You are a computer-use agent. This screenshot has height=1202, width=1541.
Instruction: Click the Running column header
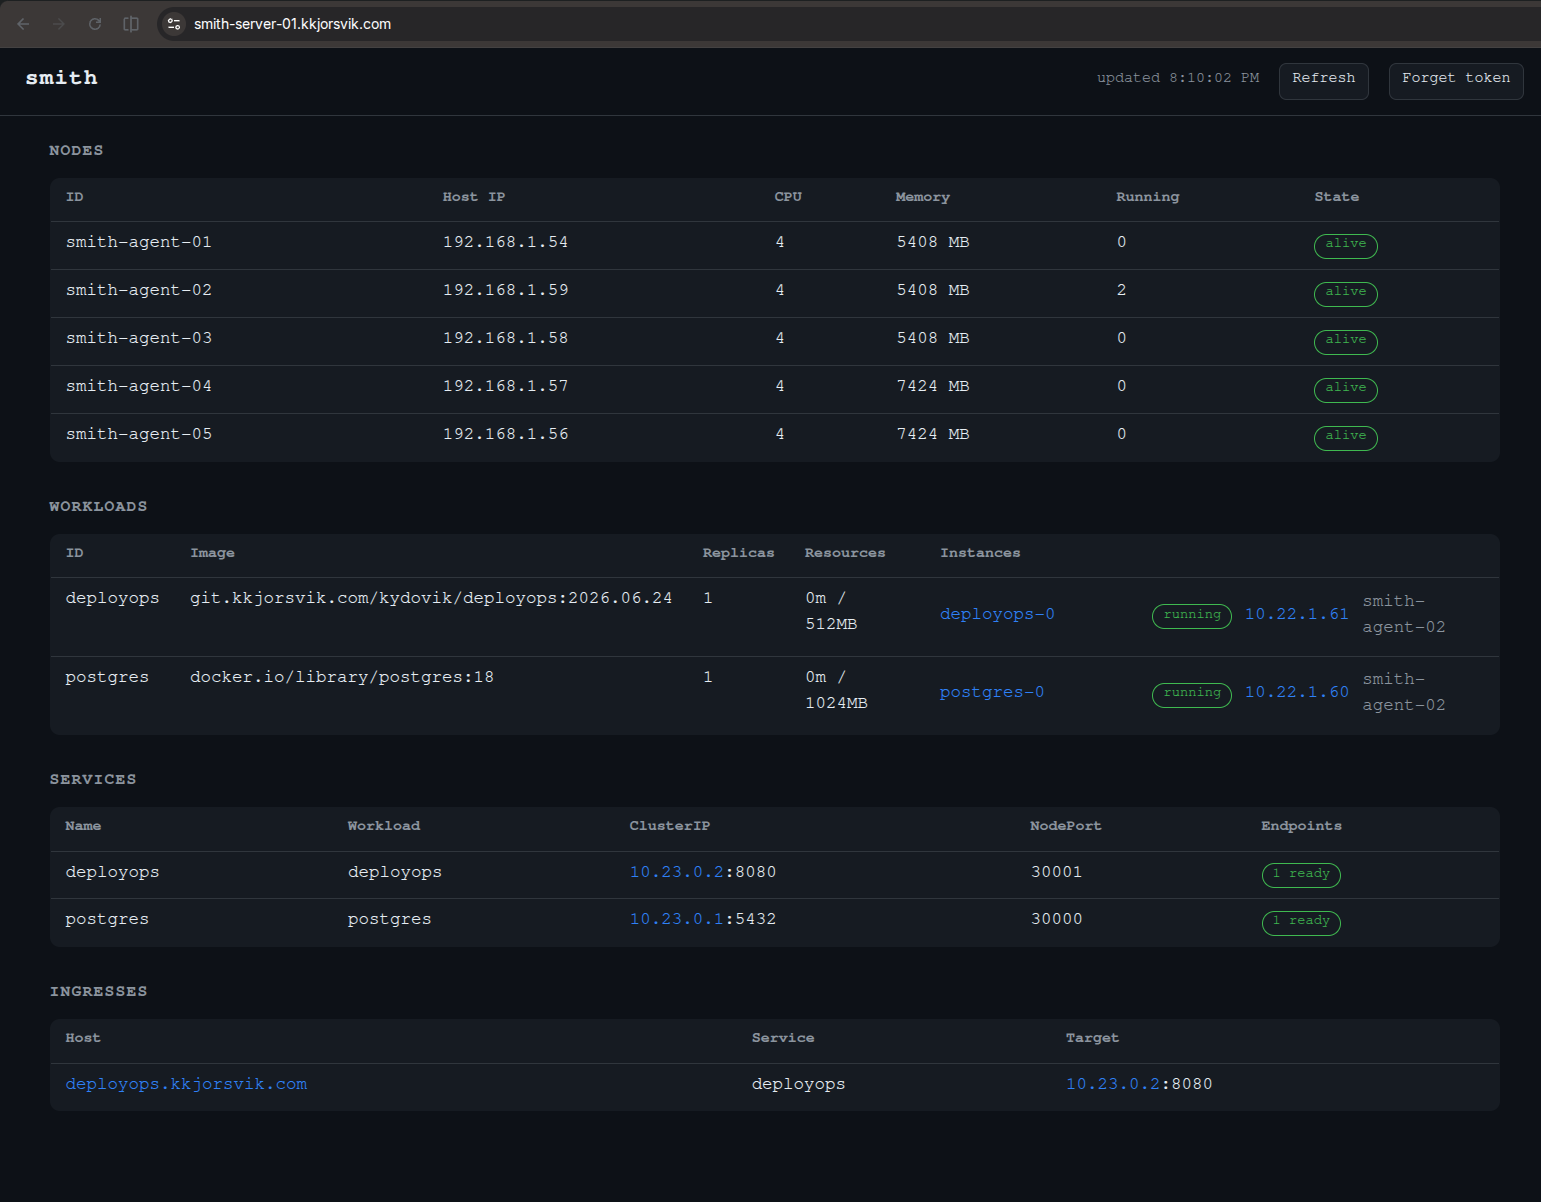click(1147, 197)
